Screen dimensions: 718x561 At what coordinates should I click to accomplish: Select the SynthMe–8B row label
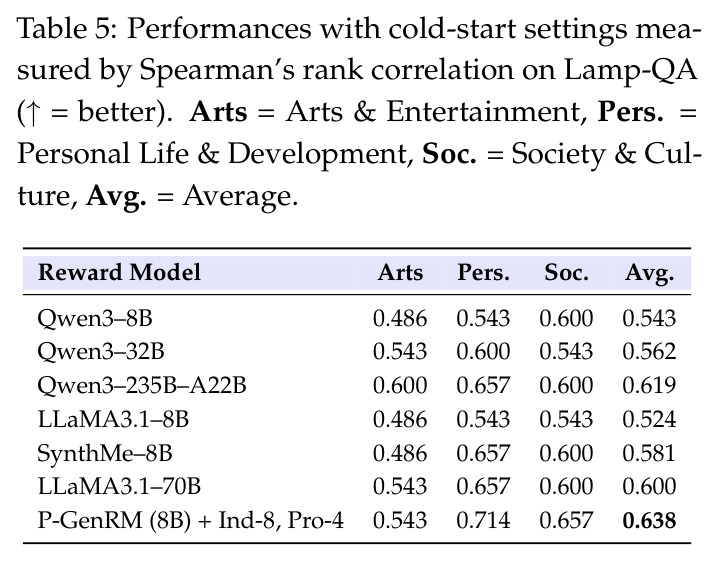[x=105, y=453]
